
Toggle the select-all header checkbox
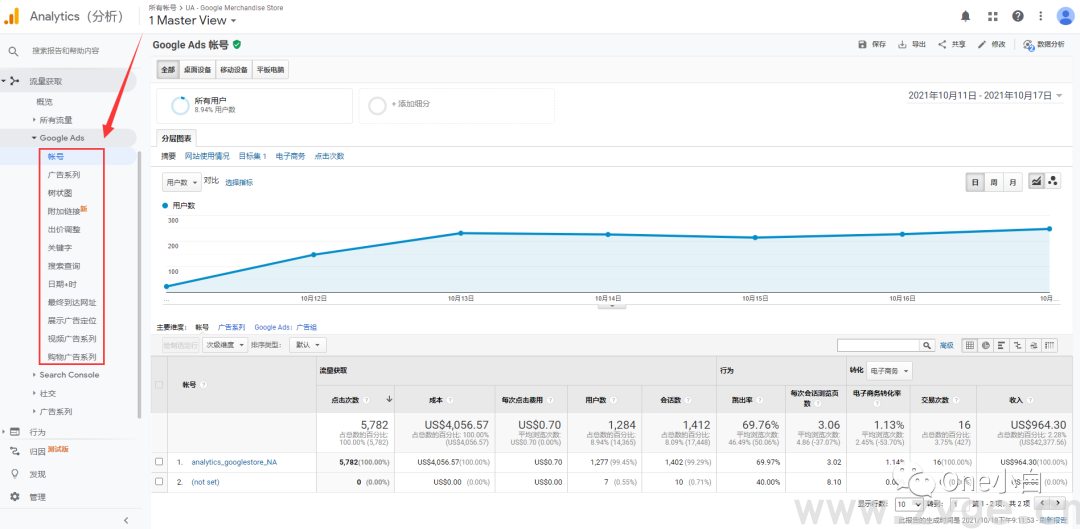point(159,384)
